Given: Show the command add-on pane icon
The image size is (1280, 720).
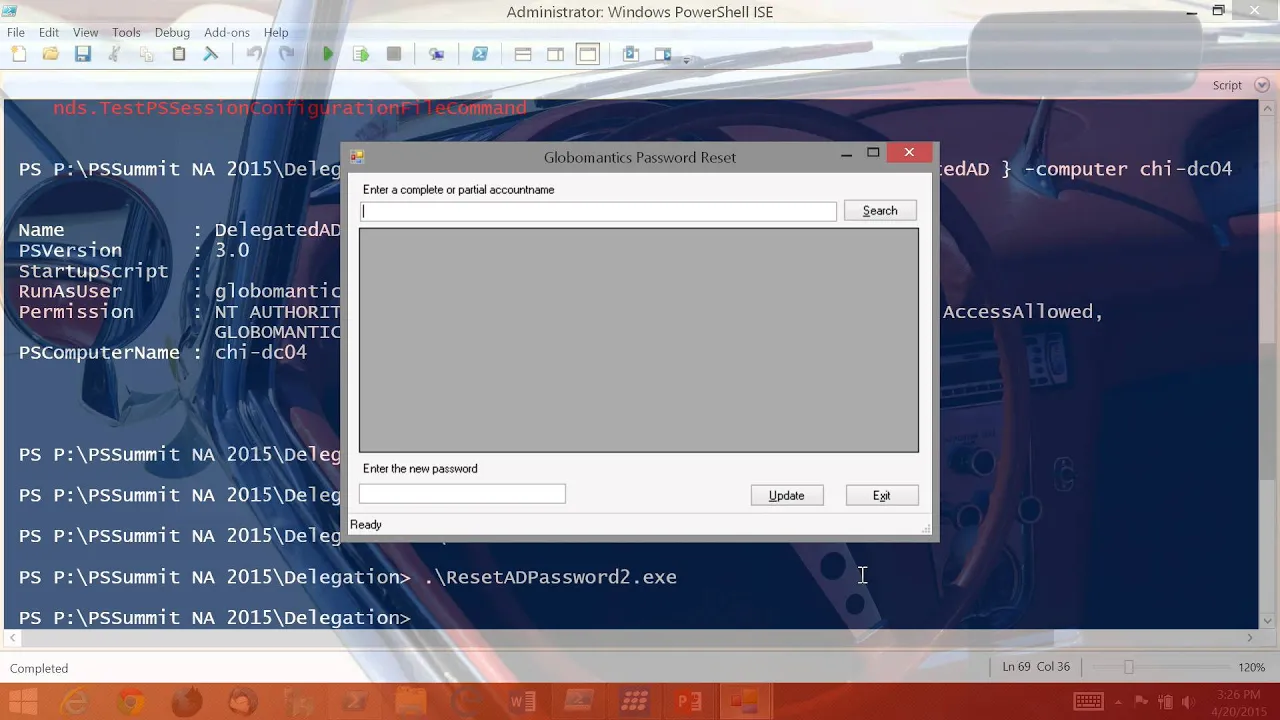Looking at the screenshot, I should pos(662,54).
